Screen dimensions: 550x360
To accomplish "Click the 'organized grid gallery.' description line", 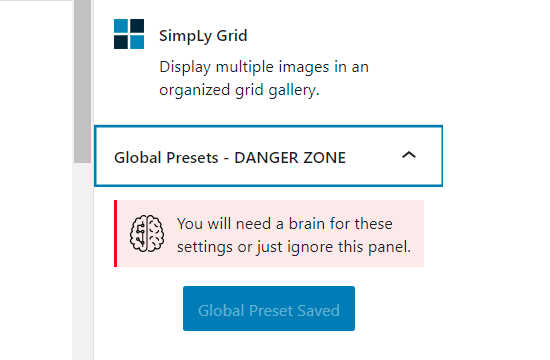I will [239, 90].
